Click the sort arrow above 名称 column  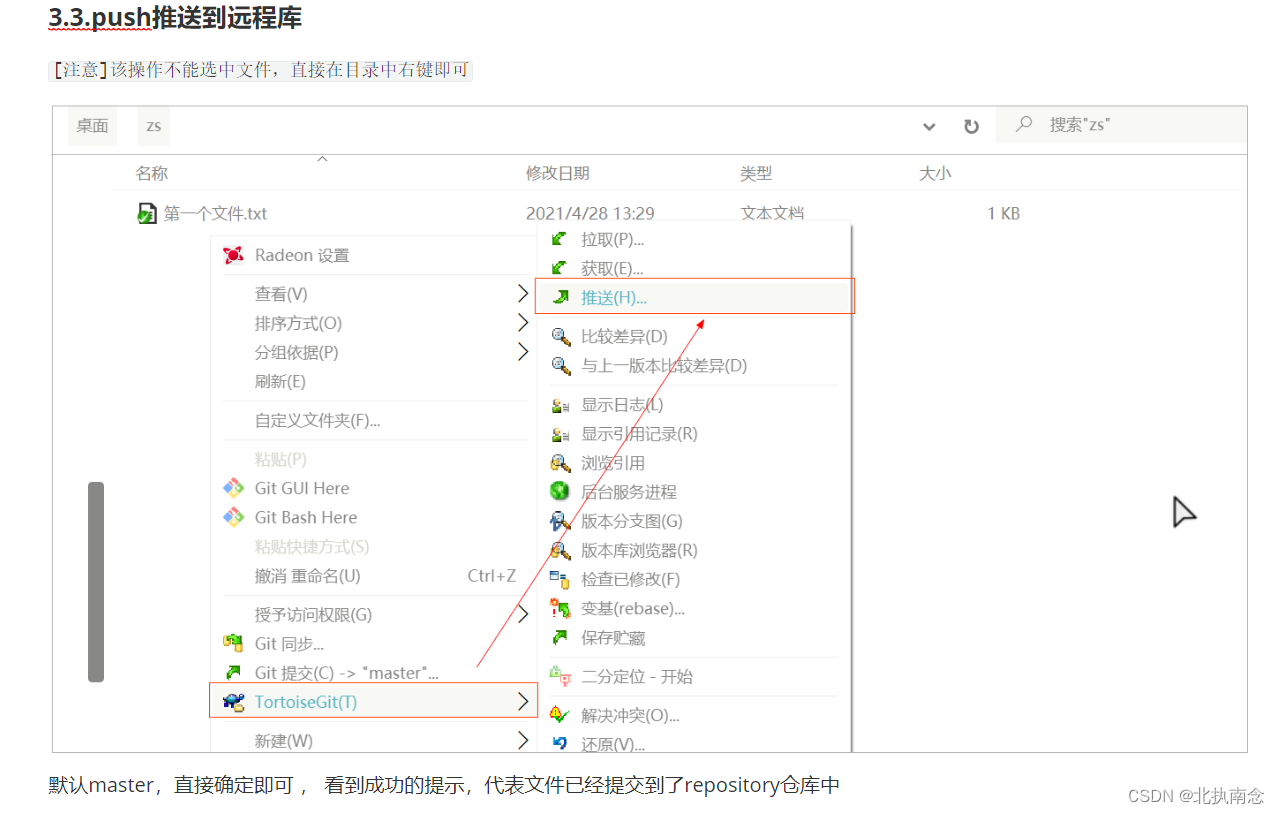coord(322,159)
